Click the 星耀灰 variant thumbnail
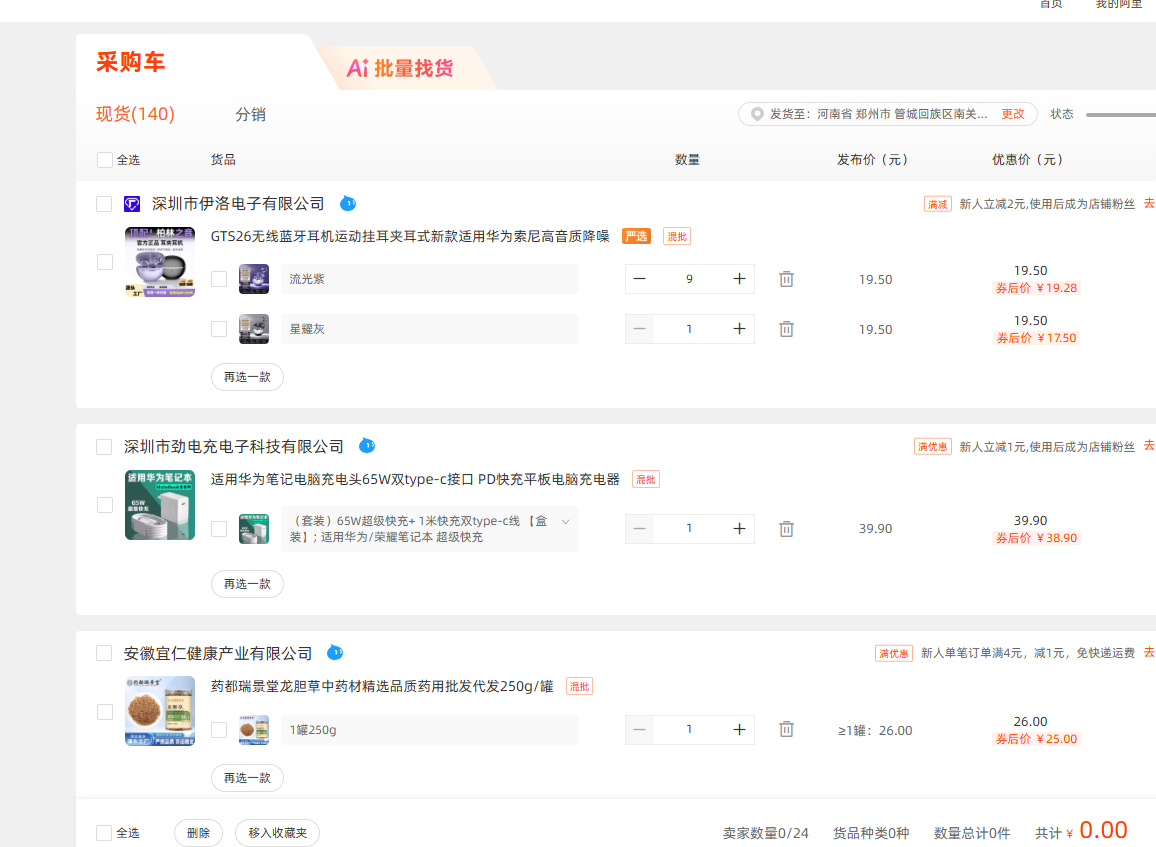 [254, 329]
